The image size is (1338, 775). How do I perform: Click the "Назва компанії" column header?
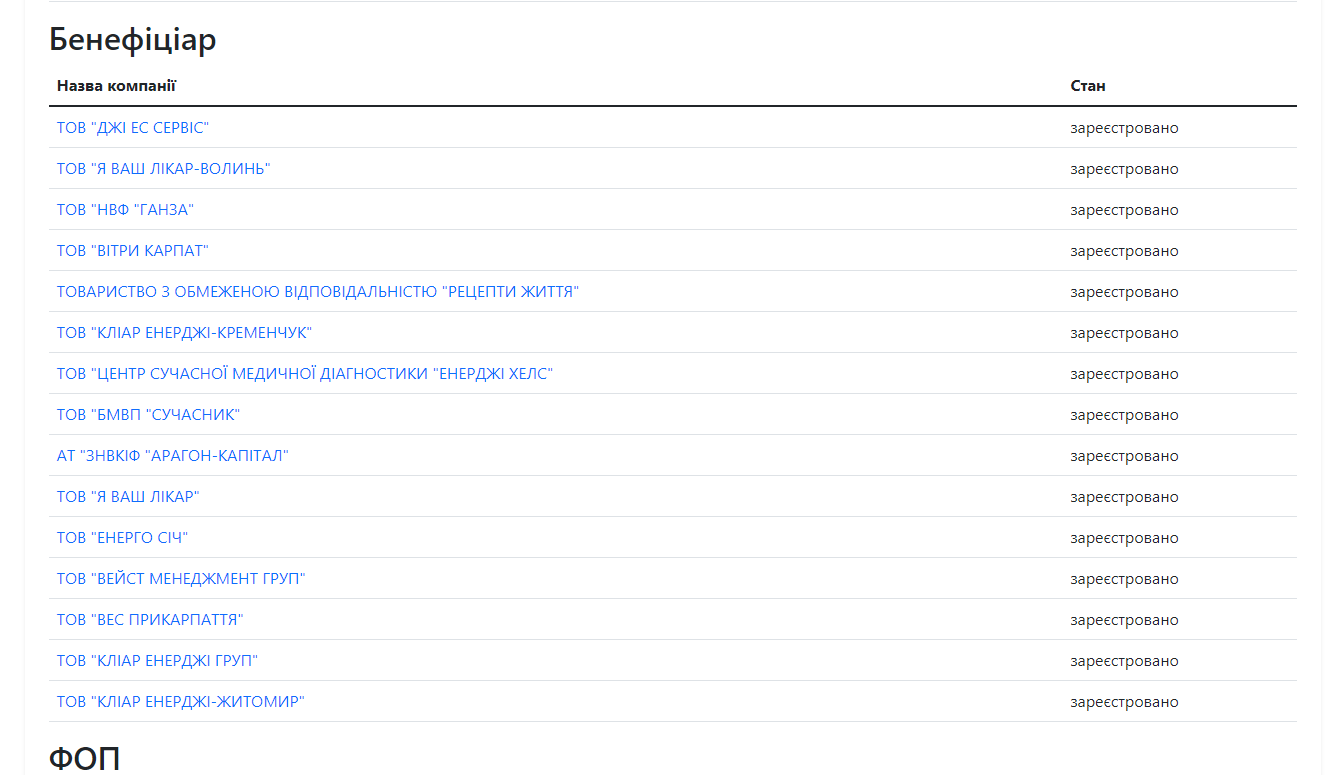(x=116, y=86)
